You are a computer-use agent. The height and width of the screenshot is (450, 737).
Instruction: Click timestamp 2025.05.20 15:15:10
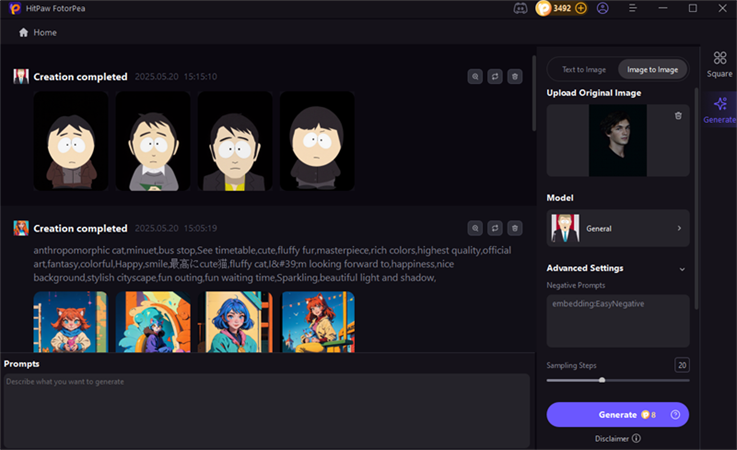176,77
